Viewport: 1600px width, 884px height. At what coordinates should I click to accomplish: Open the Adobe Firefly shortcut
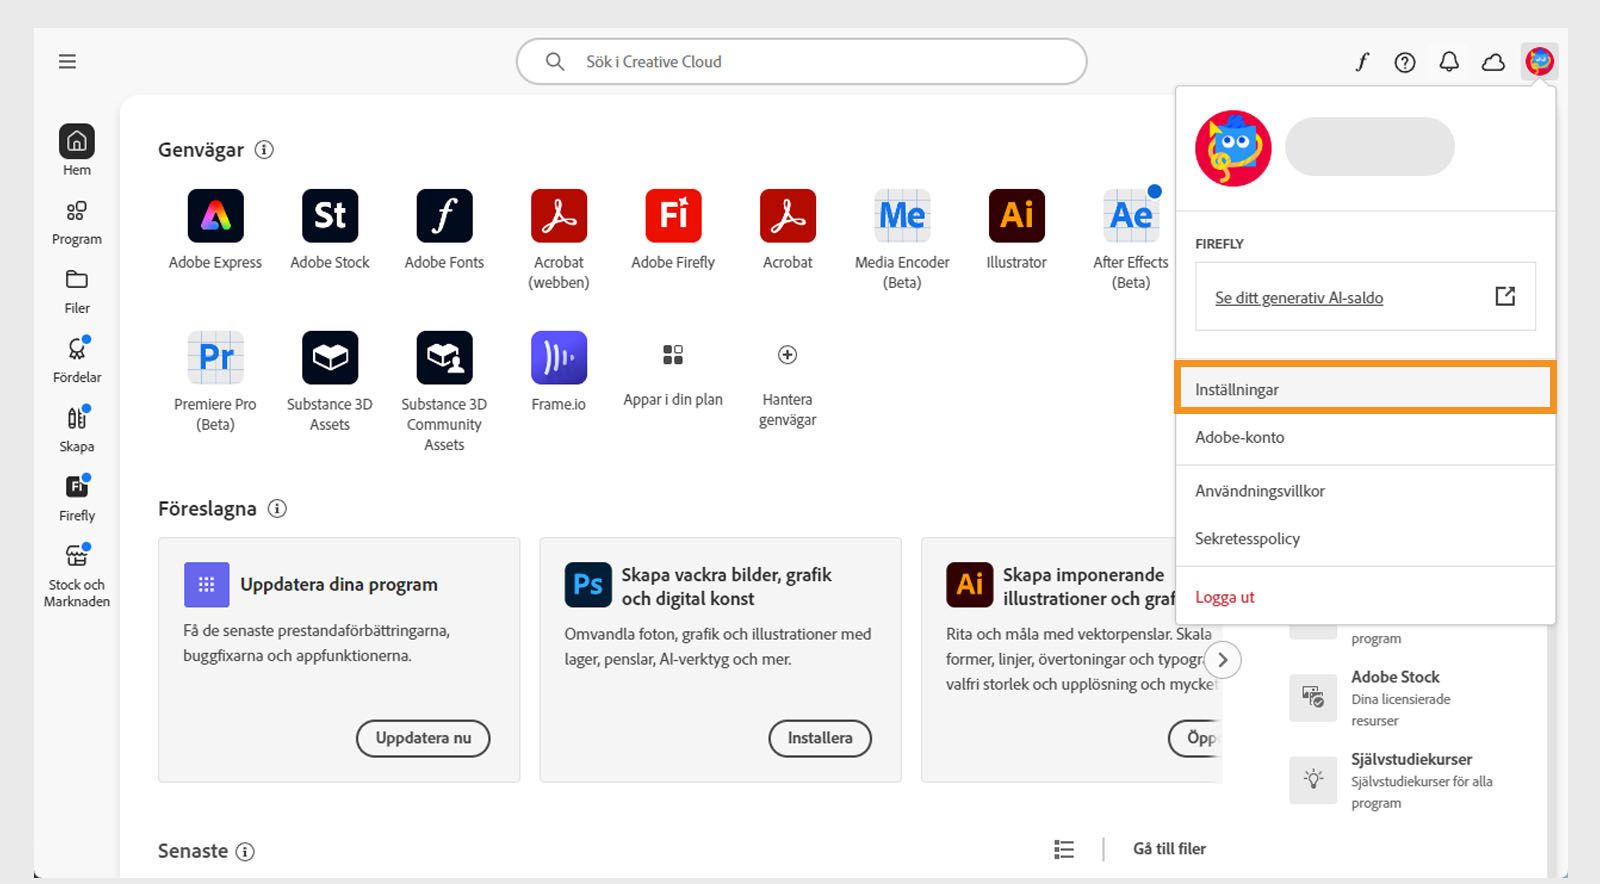673,230
